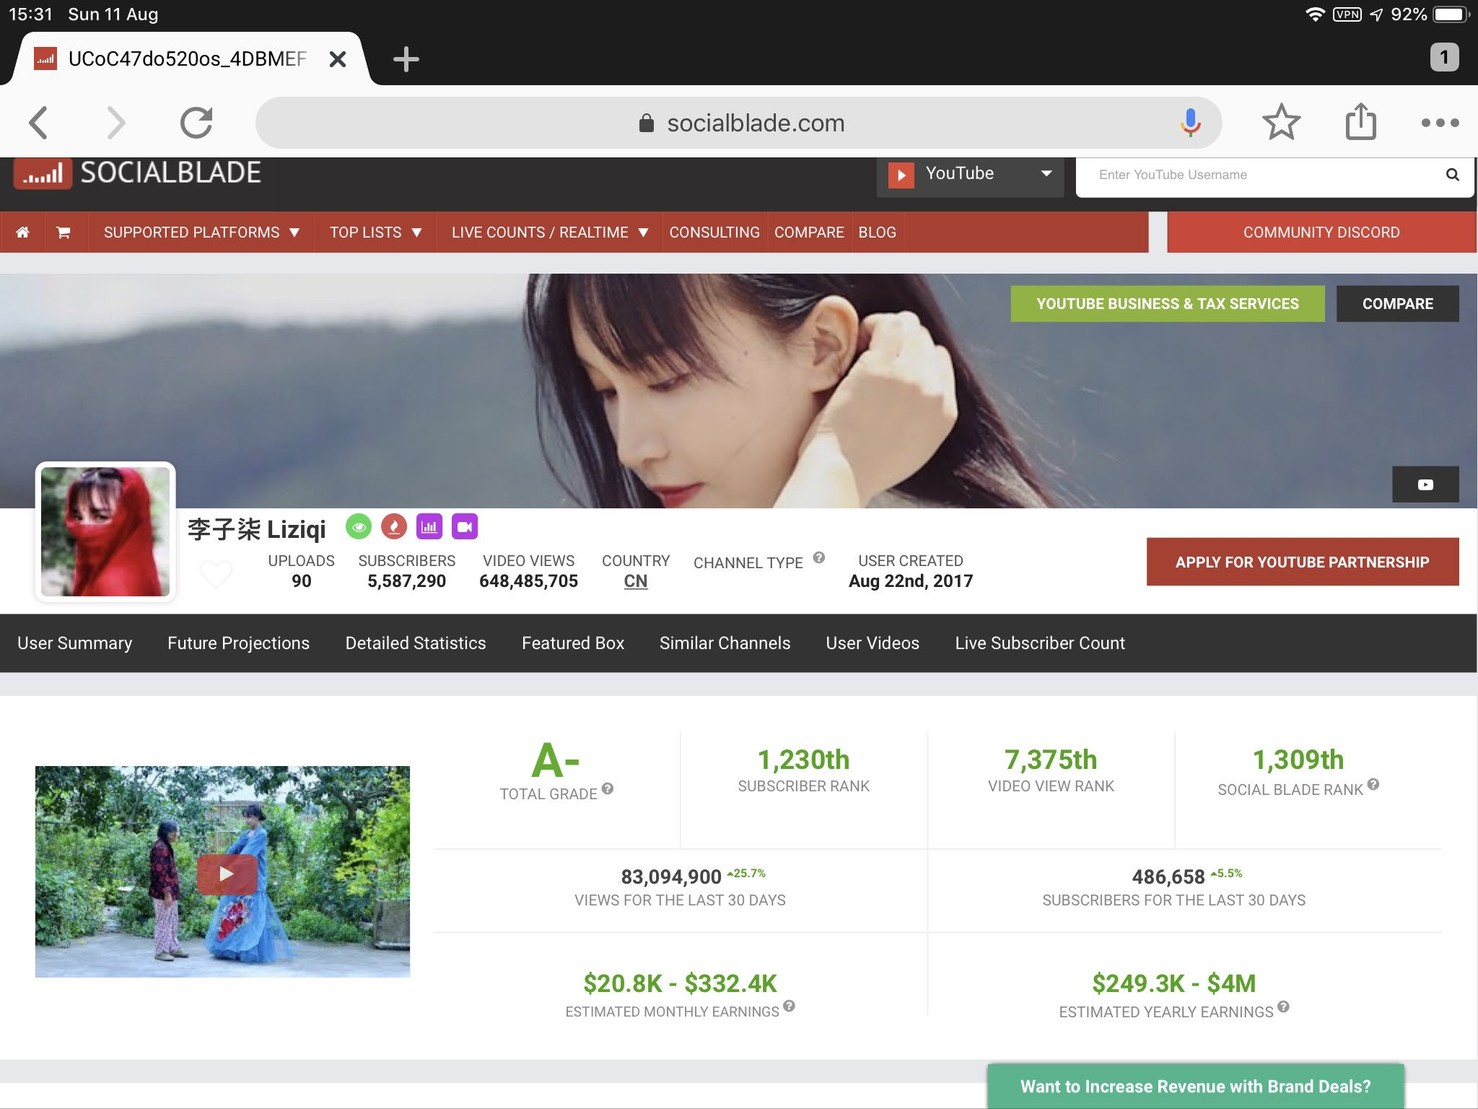Toggle the favorite heart beside avatar
This screenshot has width=1478, height=1109.
point(216,573)
